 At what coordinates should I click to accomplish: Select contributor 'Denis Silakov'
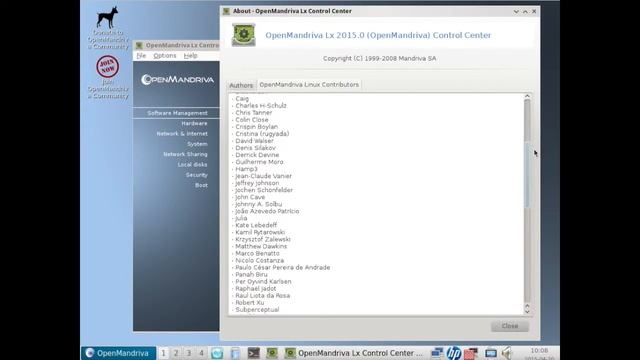(x=256, y=148)
